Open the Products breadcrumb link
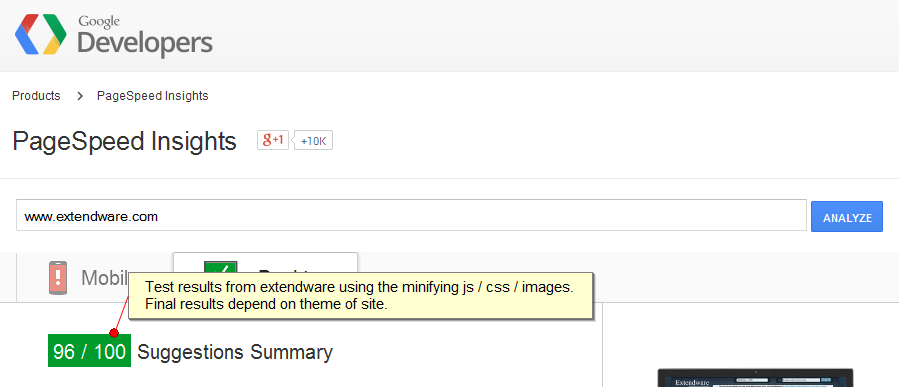This screenshot has height=387, width=899. coord(36,96)
